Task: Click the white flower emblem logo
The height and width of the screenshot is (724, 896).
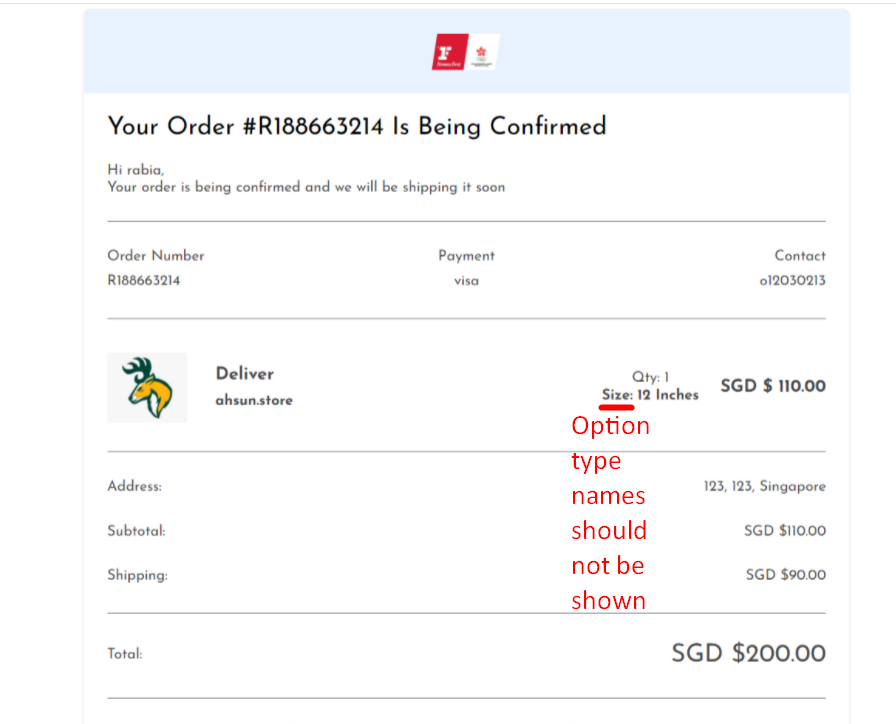Action: click(483, 52)
